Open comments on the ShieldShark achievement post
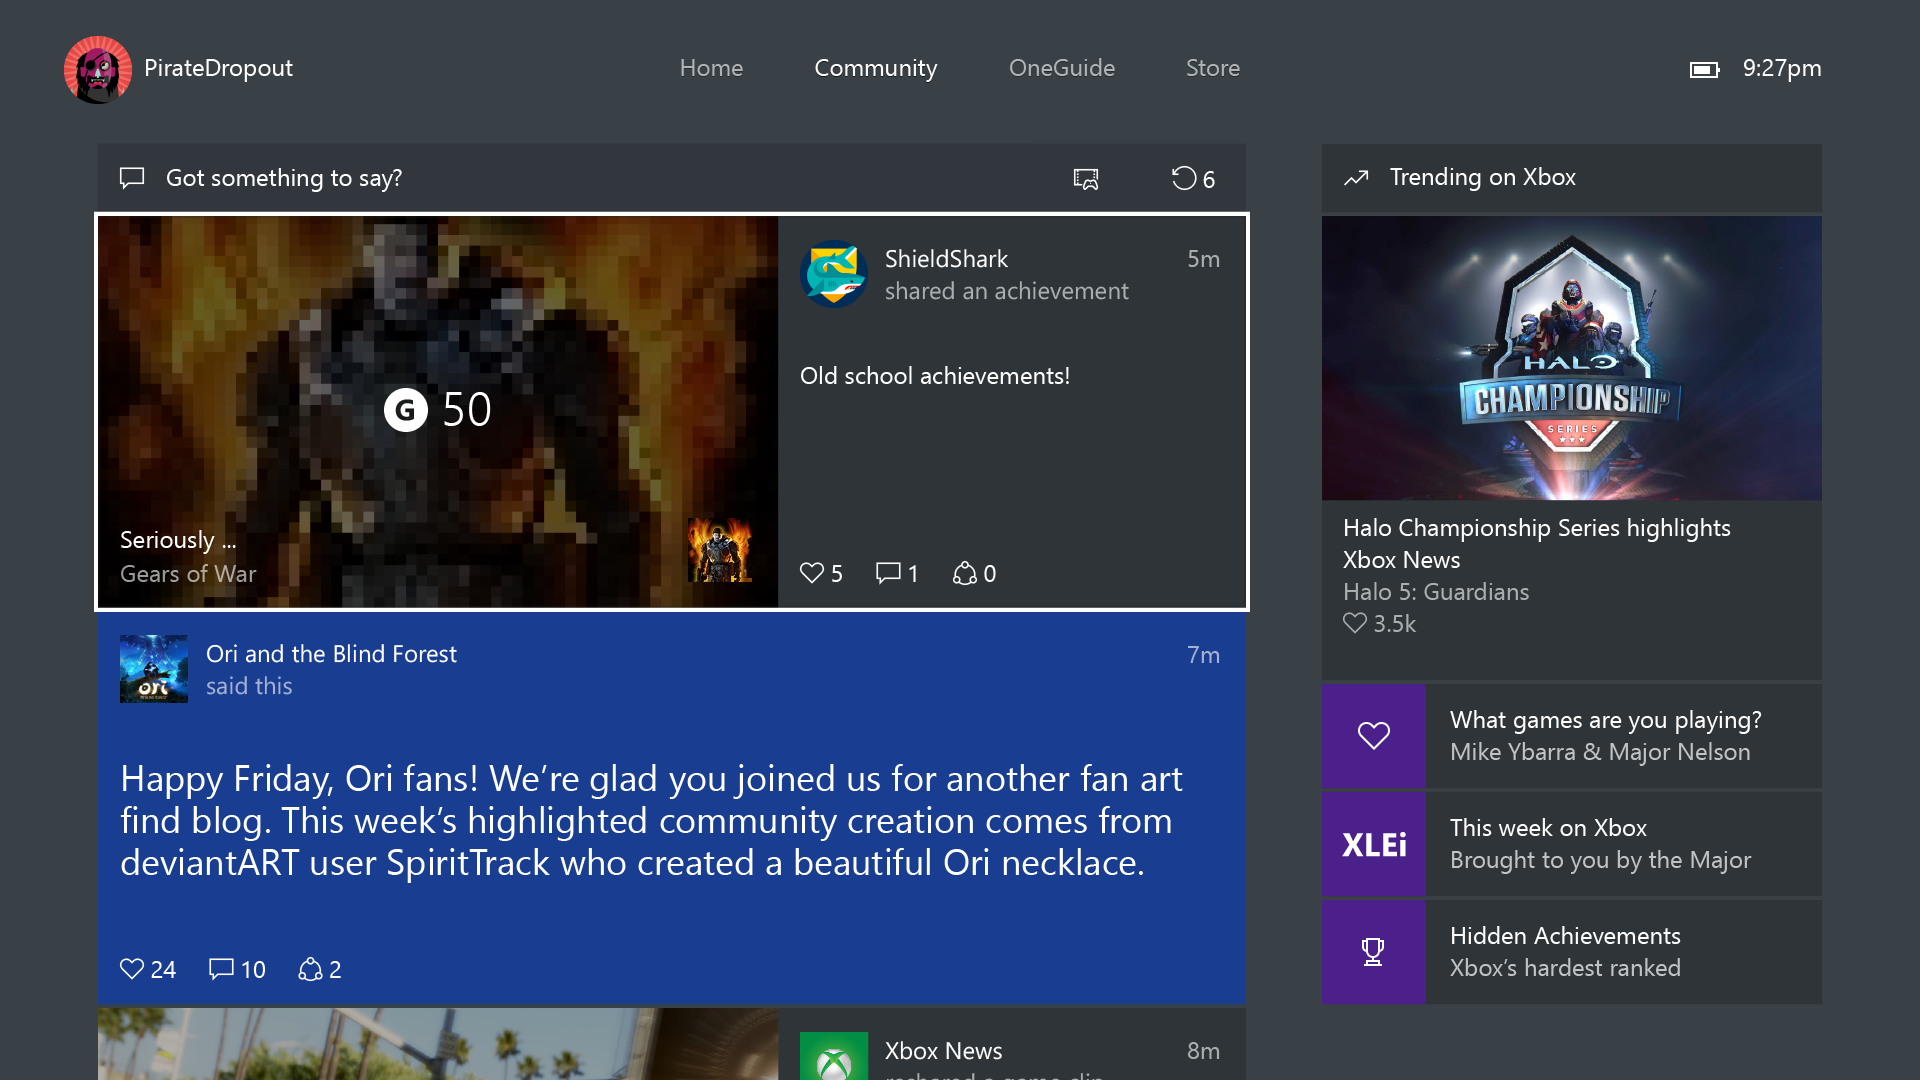 pos(888,573)
